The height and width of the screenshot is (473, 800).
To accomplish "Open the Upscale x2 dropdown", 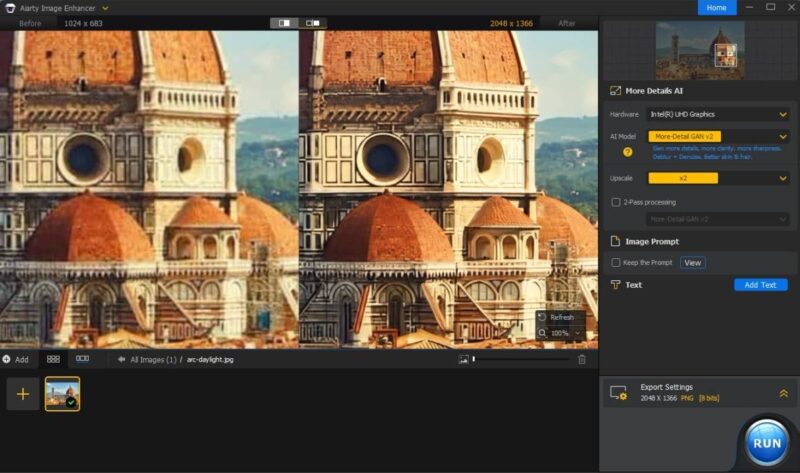I will click(x=717, y=178).
